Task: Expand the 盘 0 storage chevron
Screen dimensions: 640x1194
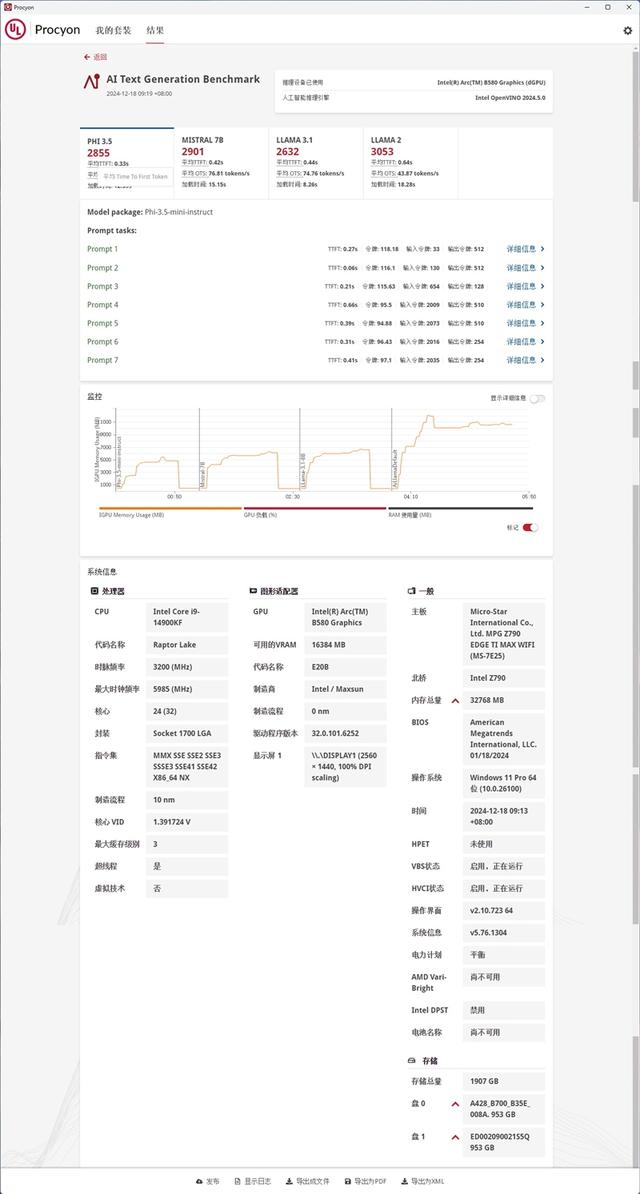Action: [x=456, y=1103]
